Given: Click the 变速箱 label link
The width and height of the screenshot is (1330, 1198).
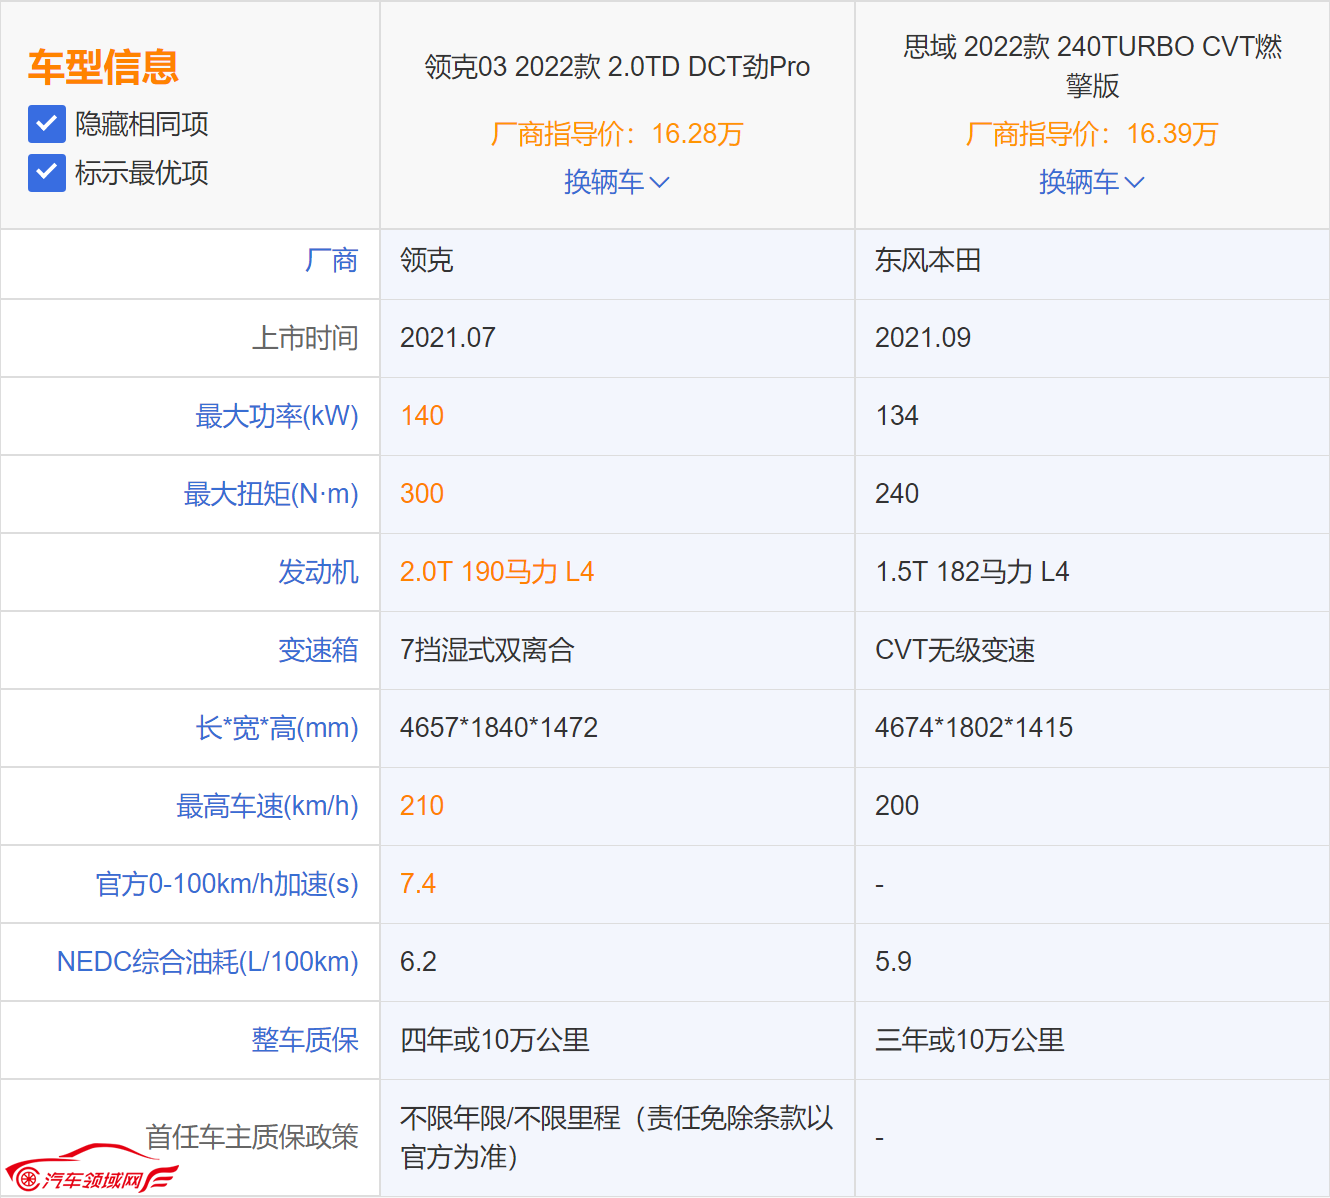Looking at the screenshot, I should (318, 650).
